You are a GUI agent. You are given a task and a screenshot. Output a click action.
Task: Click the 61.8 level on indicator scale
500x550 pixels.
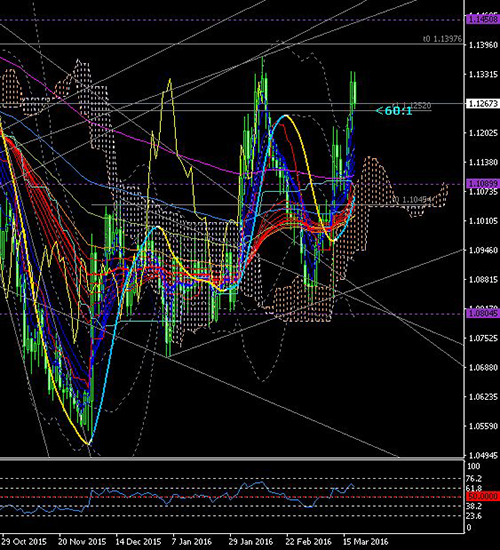pos(475,488)
